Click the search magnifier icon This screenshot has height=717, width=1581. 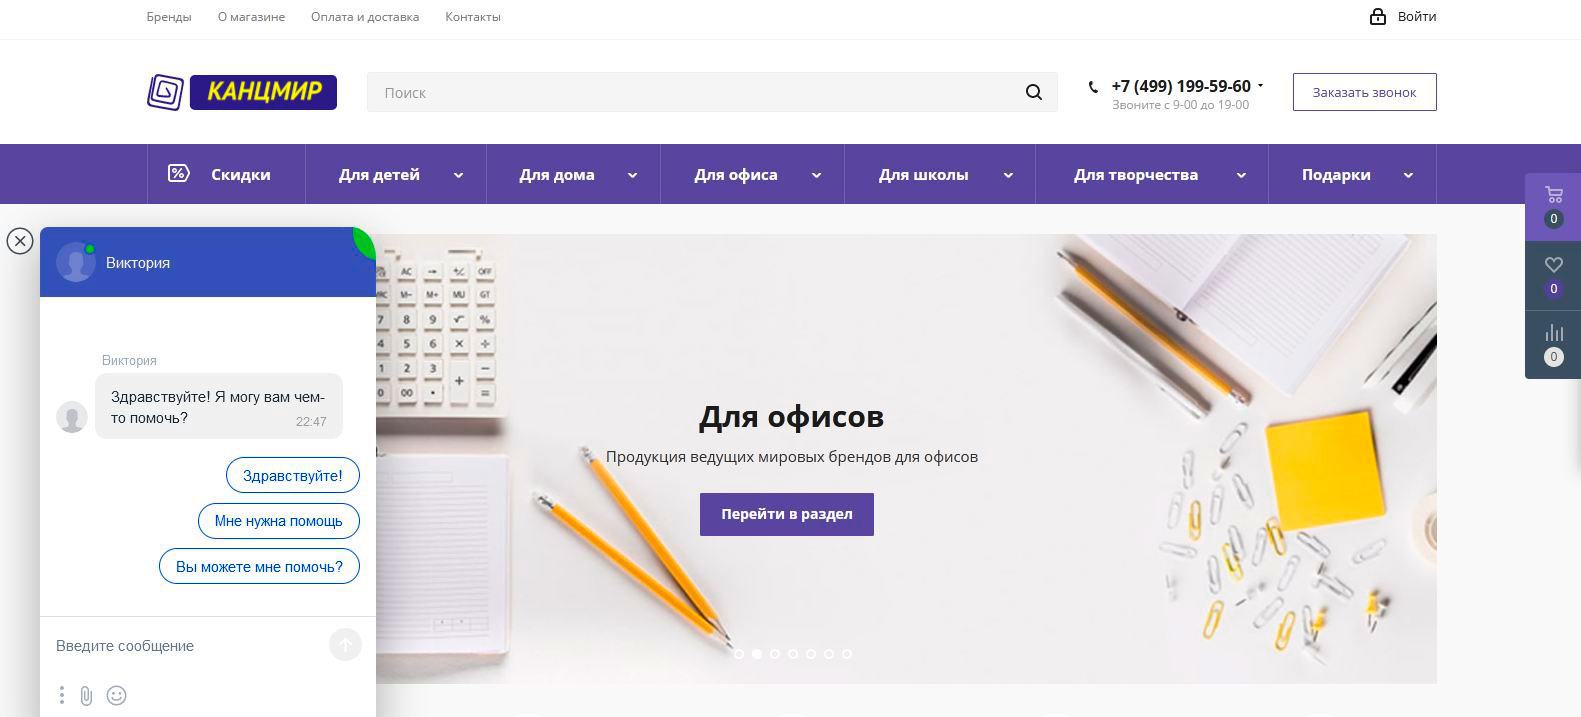coord(1034,92)
